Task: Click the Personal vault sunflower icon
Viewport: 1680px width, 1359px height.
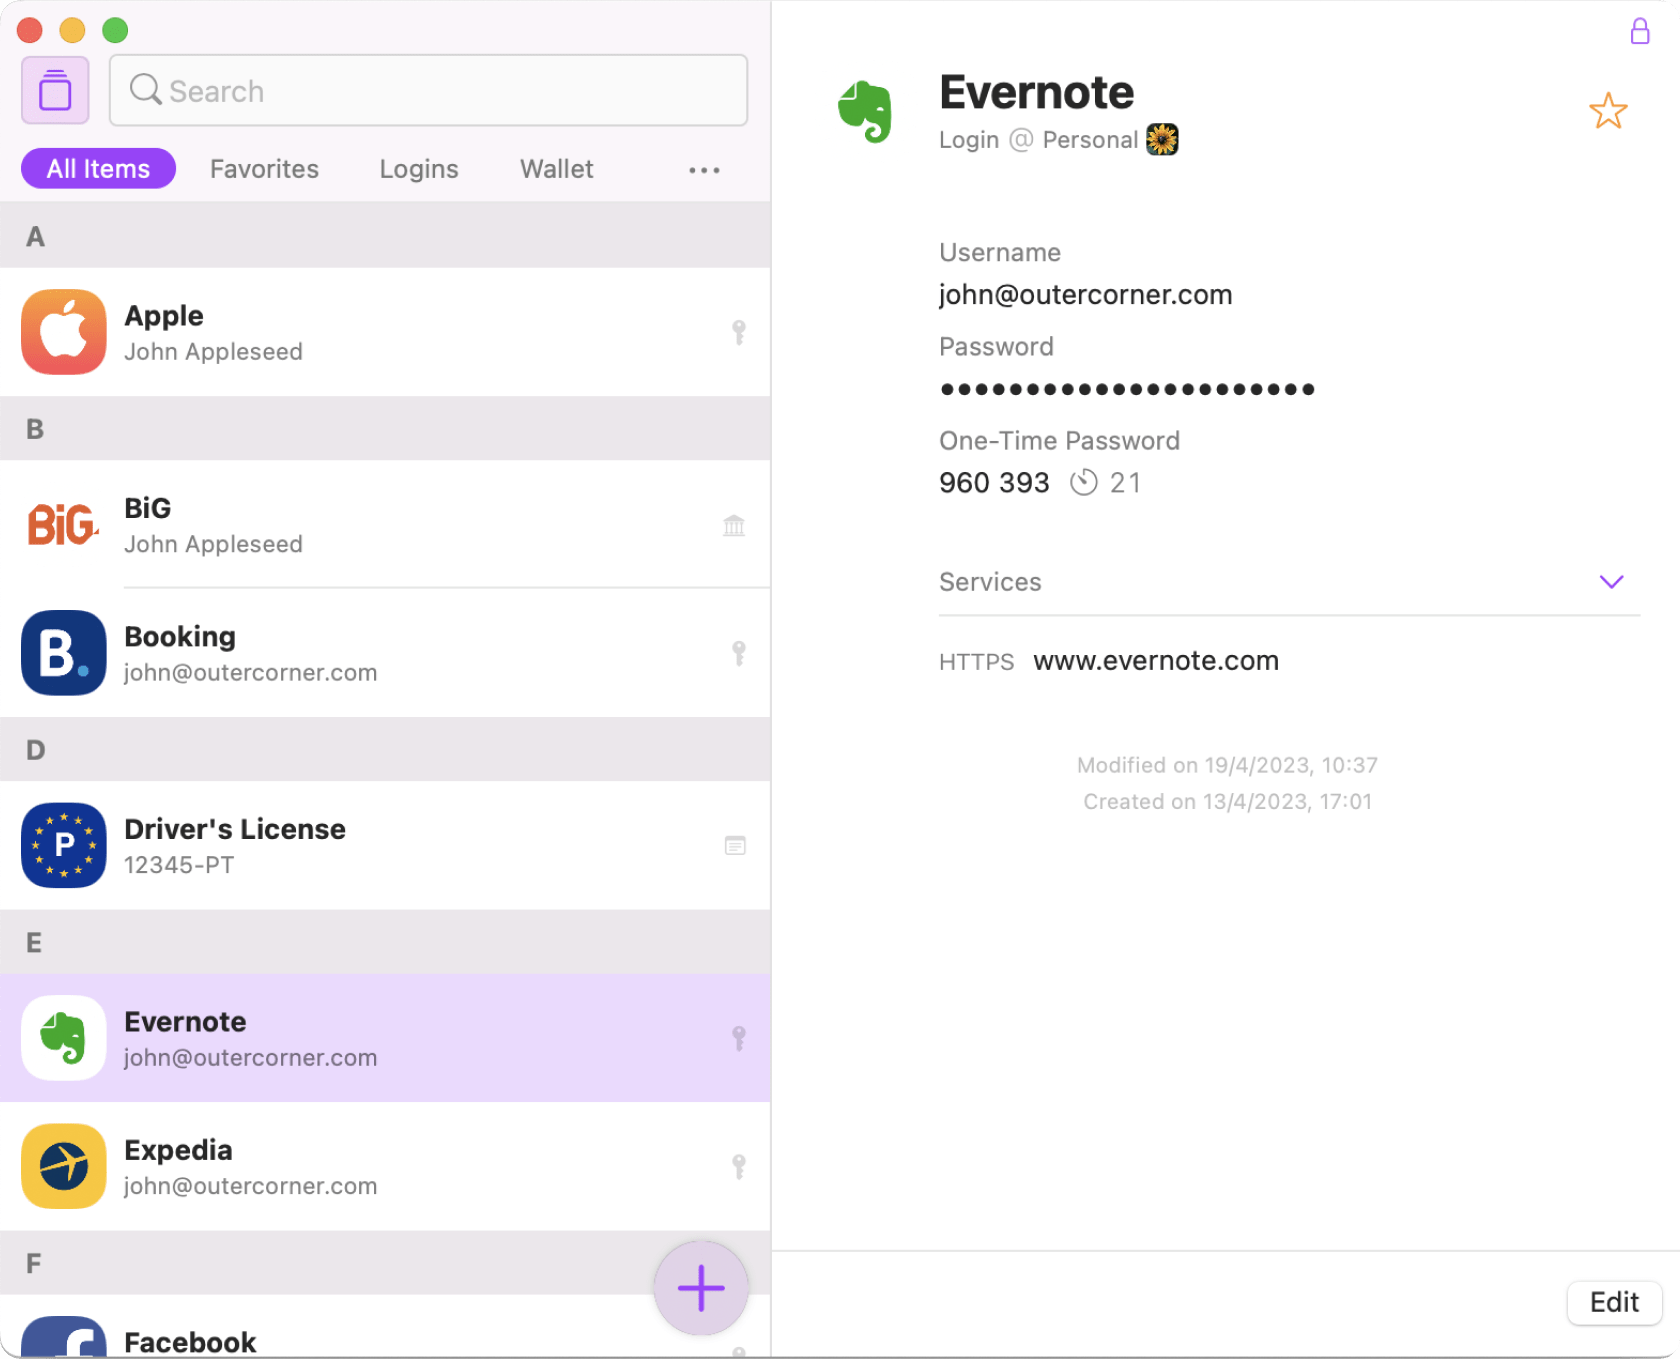Action: [1161, 140]
